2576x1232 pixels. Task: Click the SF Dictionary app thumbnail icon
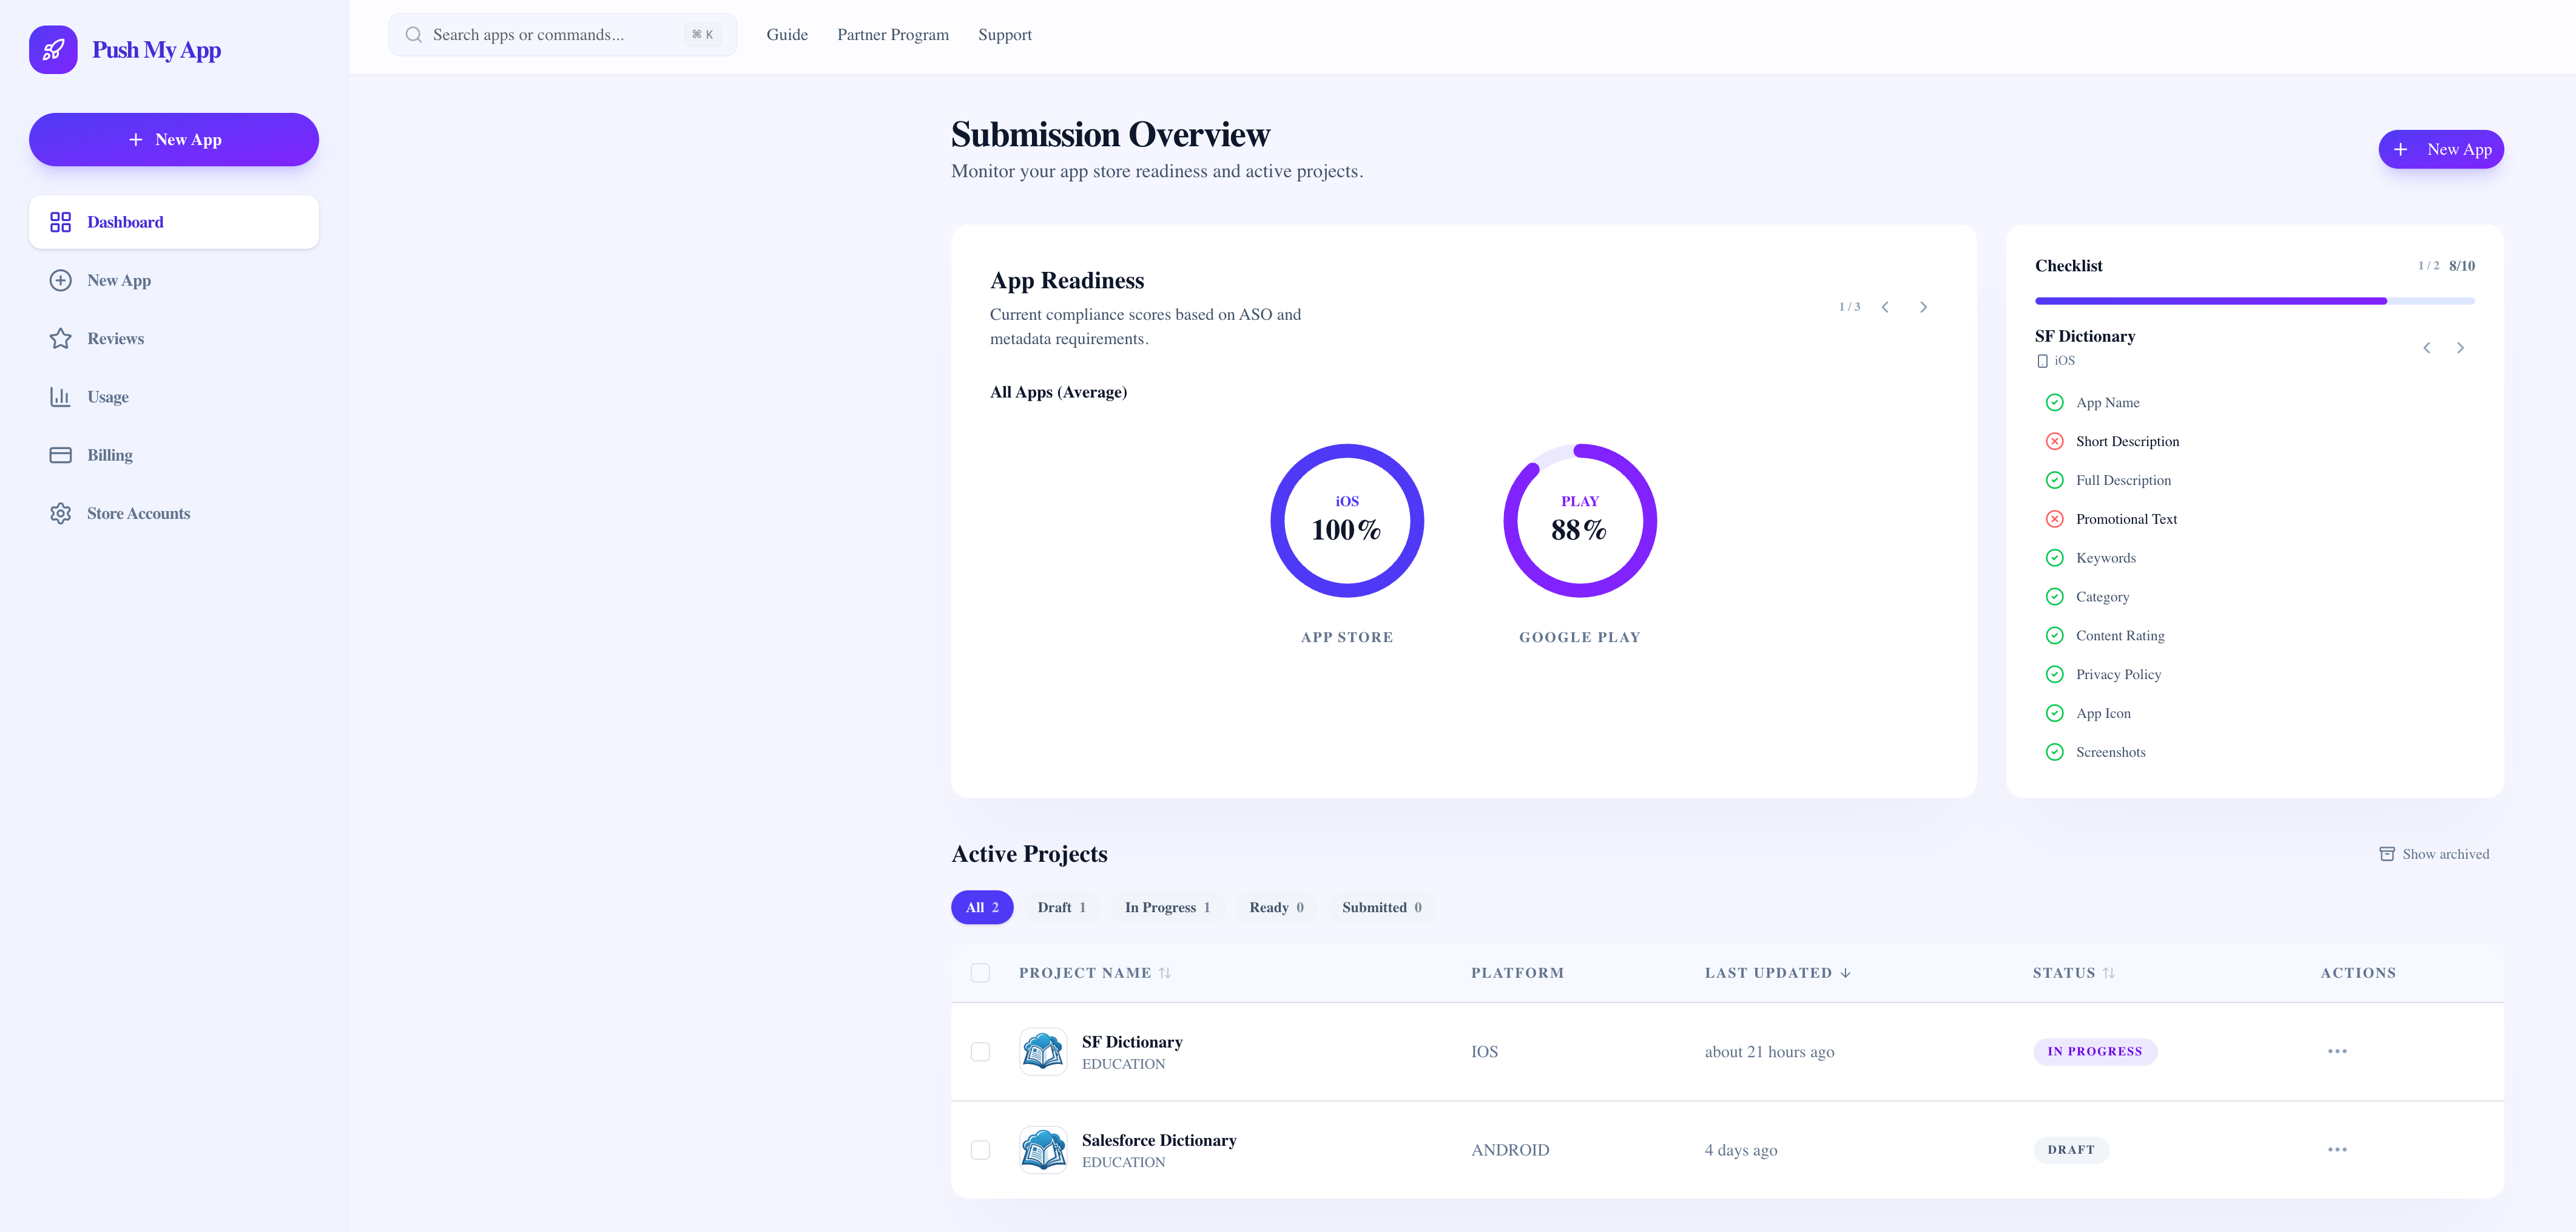coord(1042,1052)
